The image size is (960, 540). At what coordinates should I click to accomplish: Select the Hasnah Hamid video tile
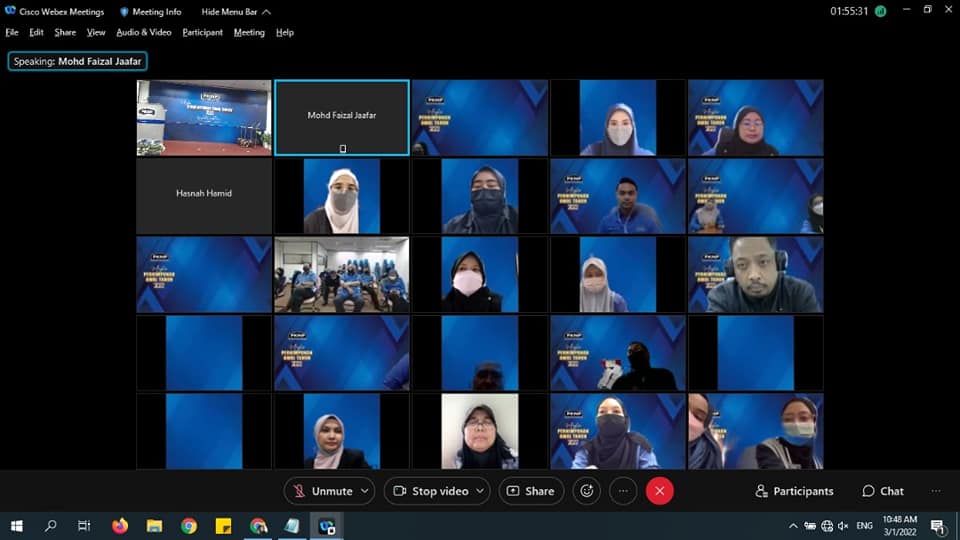204,194
